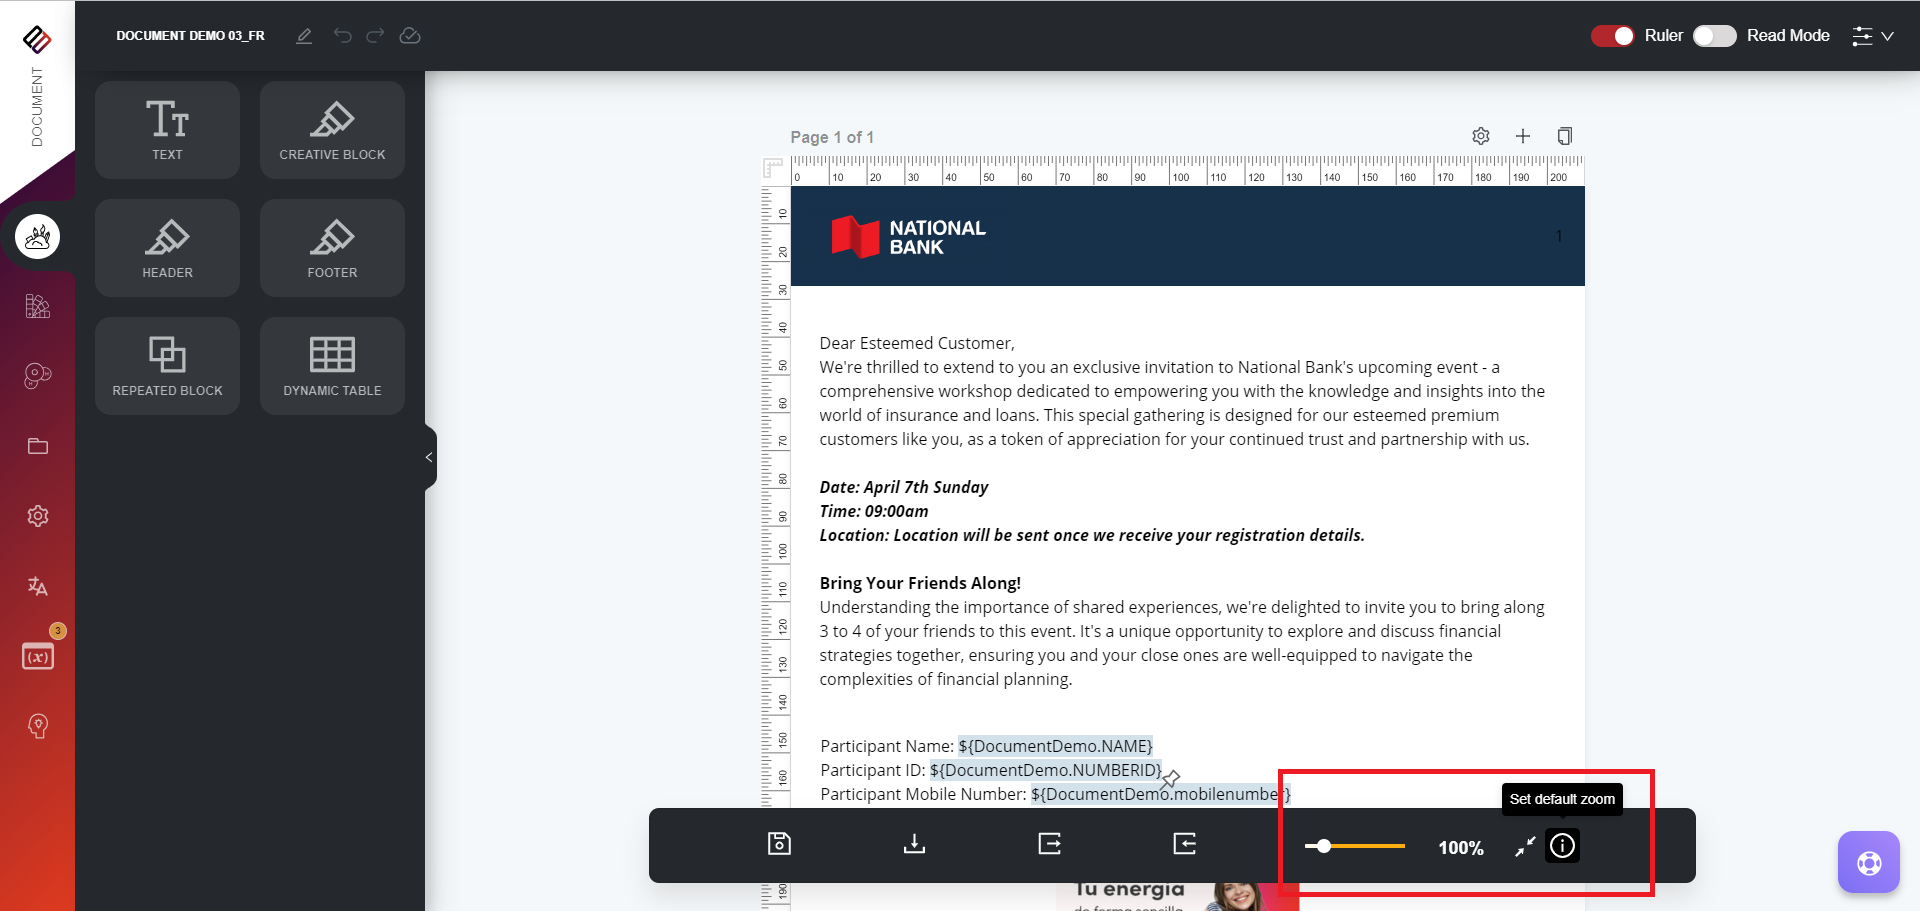
Task: Insert a Dynamic Table block
Action: point(331,365)
